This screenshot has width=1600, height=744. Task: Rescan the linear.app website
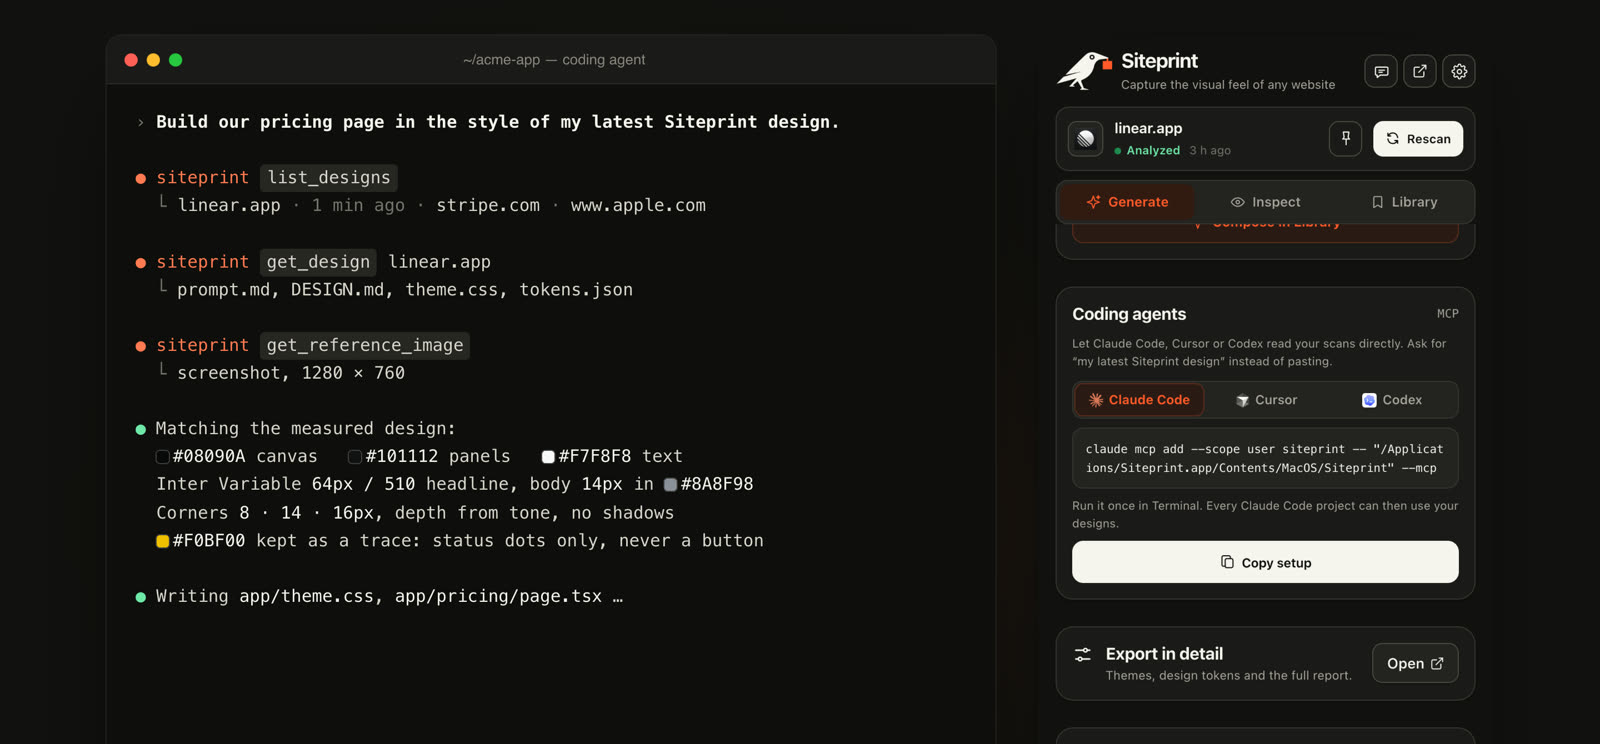pyautogui.click(x=1418, y=139)
